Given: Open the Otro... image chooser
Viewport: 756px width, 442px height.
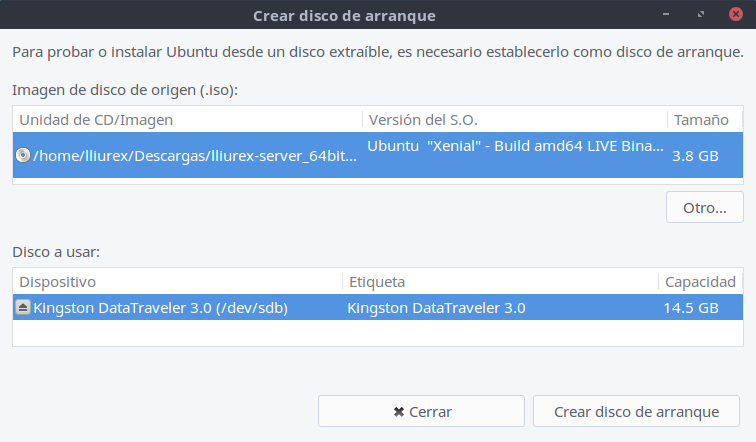Looking at the screenshot, I should pyautogui.click(x=704, y=207).
